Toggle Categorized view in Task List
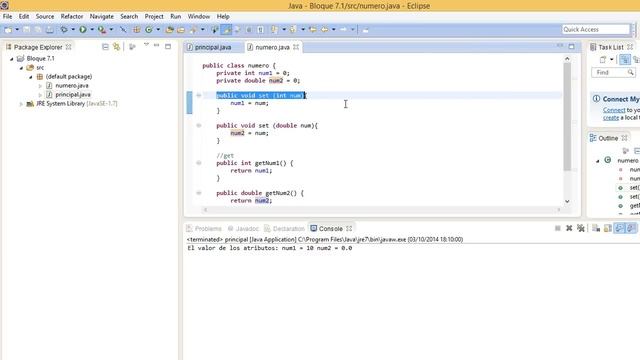Image resolution: width=640 pixels, height=360 pixels. tap(625, 60)
